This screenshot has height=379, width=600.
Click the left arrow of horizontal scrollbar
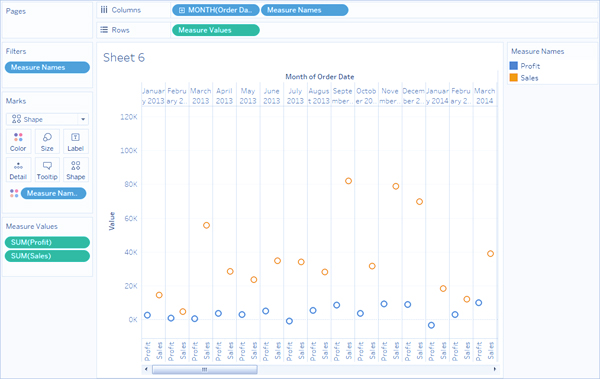click(146, 369)
